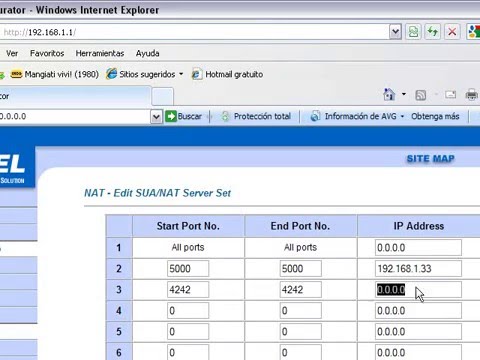This screenshot has height=360, width=480.
Task: Click the empty new tab button
Action: point(162,96)
